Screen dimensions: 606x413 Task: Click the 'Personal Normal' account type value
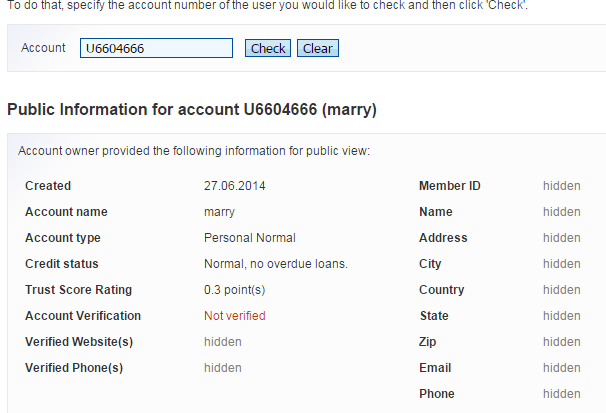[250, 238]
